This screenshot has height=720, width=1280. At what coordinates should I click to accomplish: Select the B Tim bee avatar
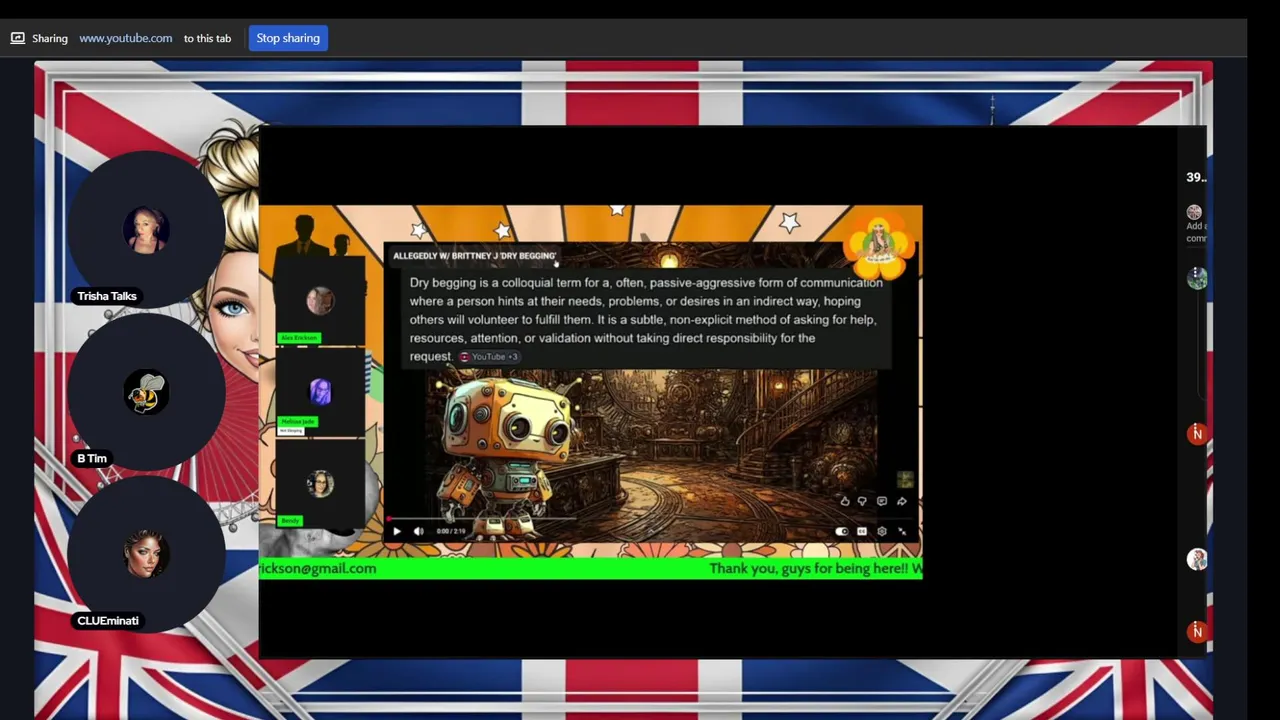[146, 394]
